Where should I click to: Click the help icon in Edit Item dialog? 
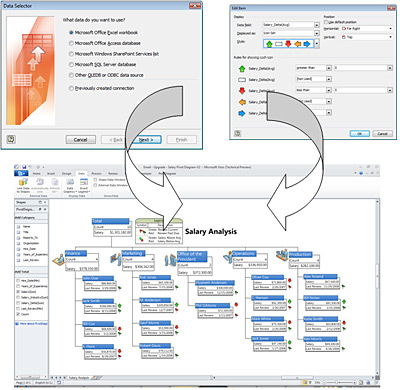pos(237,133)
